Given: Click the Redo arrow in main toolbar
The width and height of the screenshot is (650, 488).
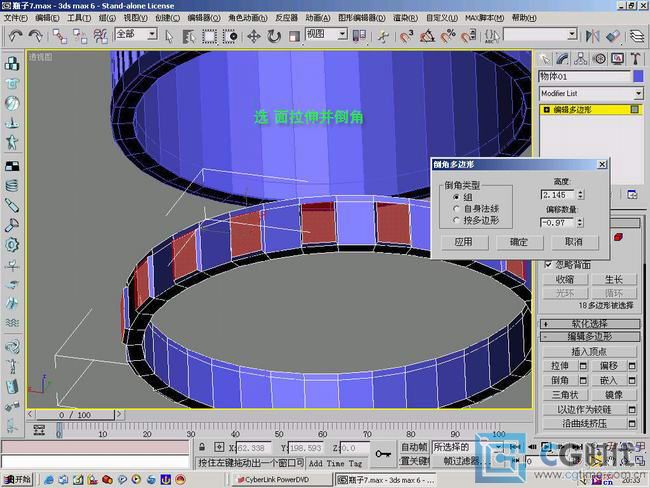Looking at the screenshot, I should [x=36, y=36].
